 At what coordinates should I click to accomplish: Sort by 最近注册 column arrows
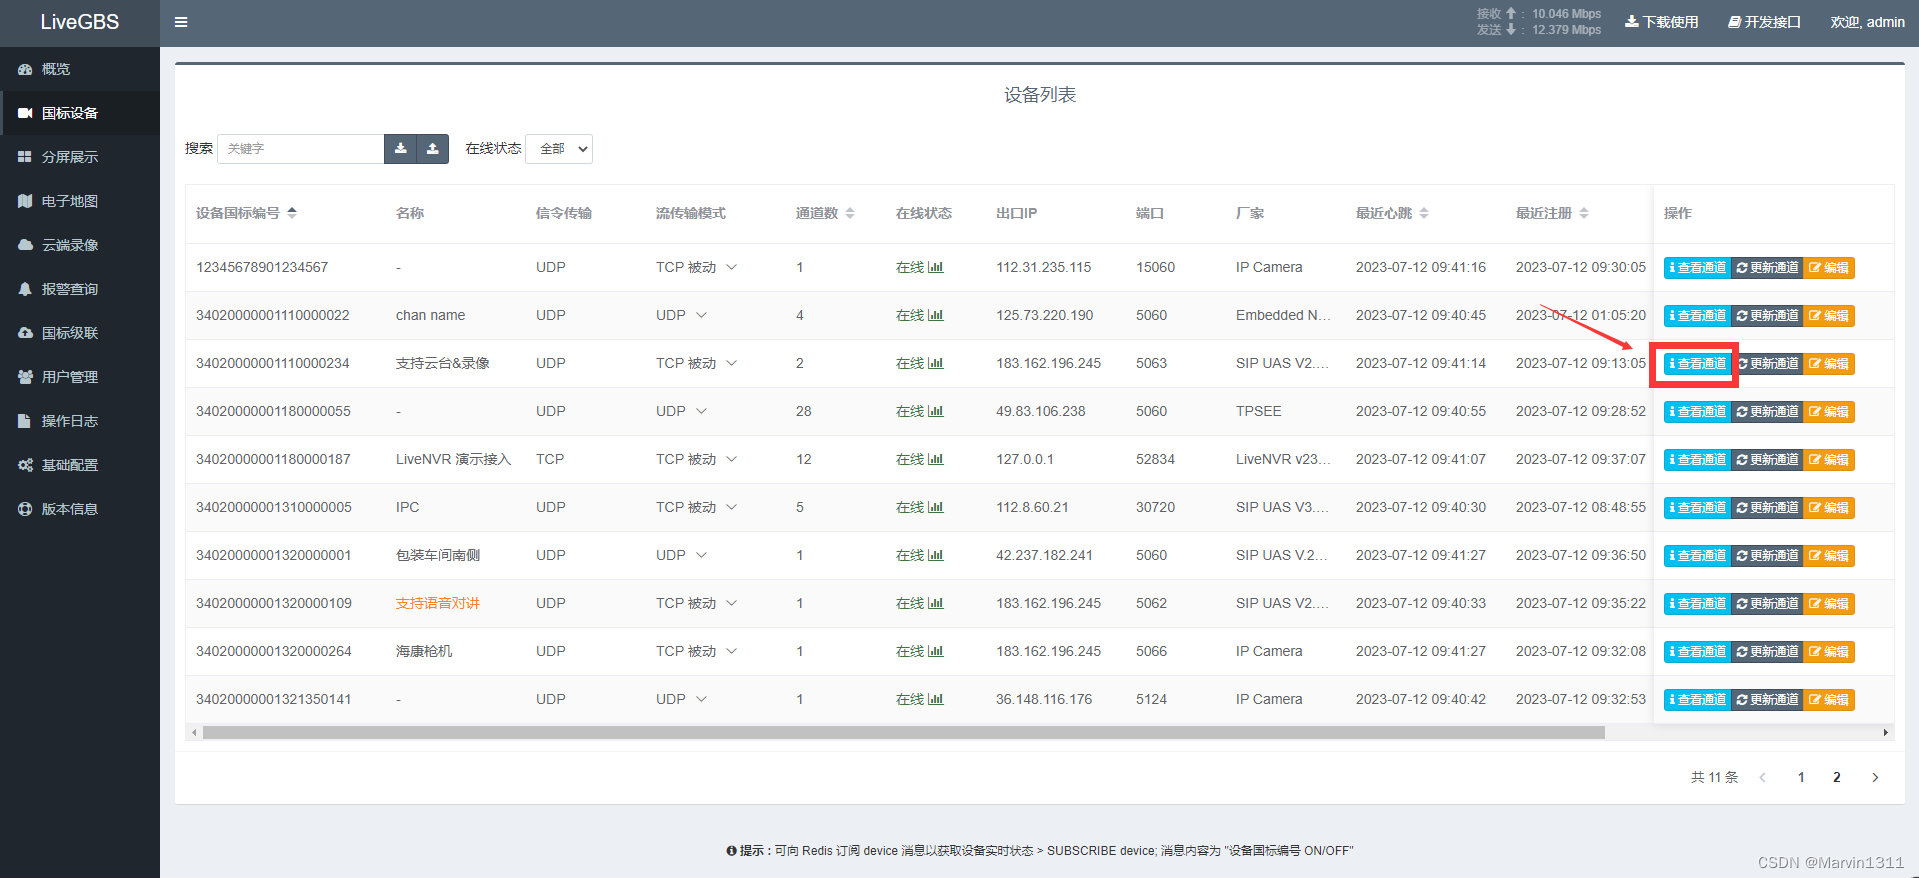[x=1584, y=213]
